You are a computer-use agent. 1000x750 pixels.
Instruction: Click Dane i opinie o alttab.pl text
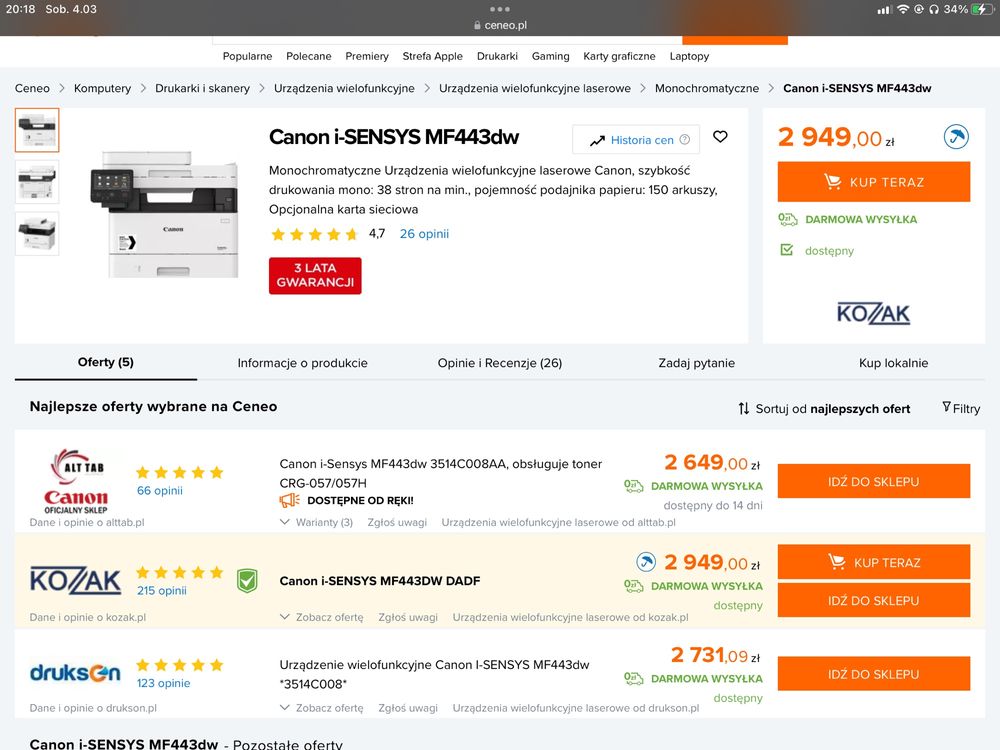click(87, 522)
